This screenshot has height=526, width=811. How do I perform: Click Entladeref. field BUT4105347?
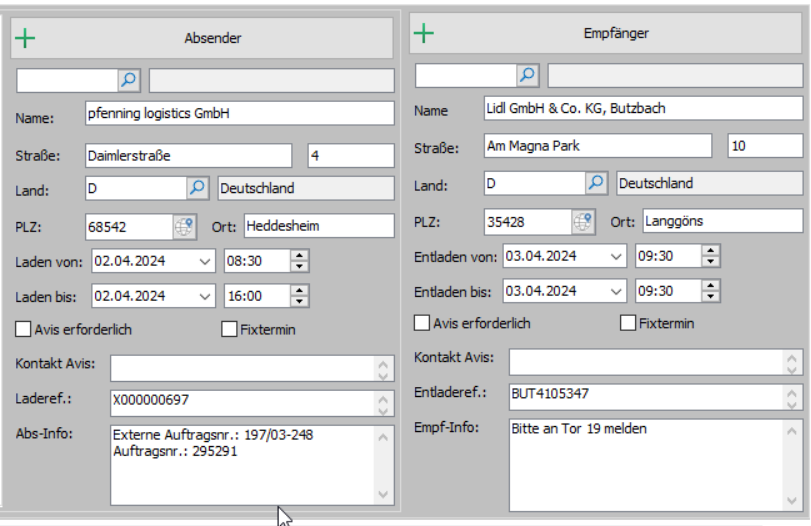point(656,397)
